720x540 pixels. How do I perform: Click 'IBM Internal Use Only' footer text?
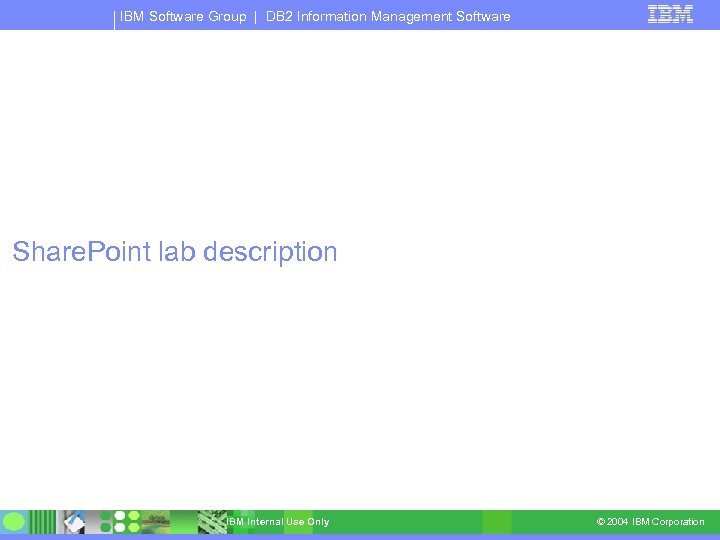[x=278, y=522]
